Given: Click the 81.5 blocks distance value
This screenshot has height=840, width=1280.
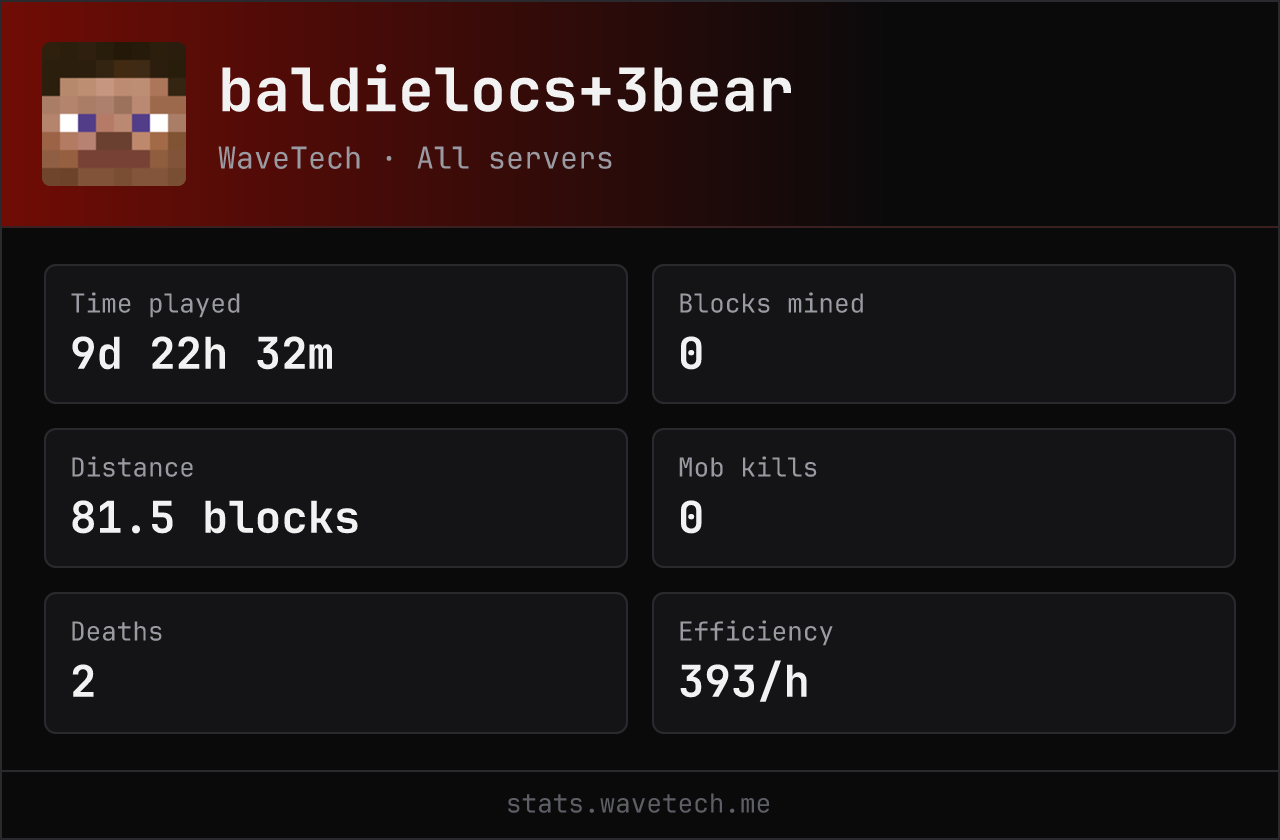Looking at the screenshot, I should [x=215, y=518].
